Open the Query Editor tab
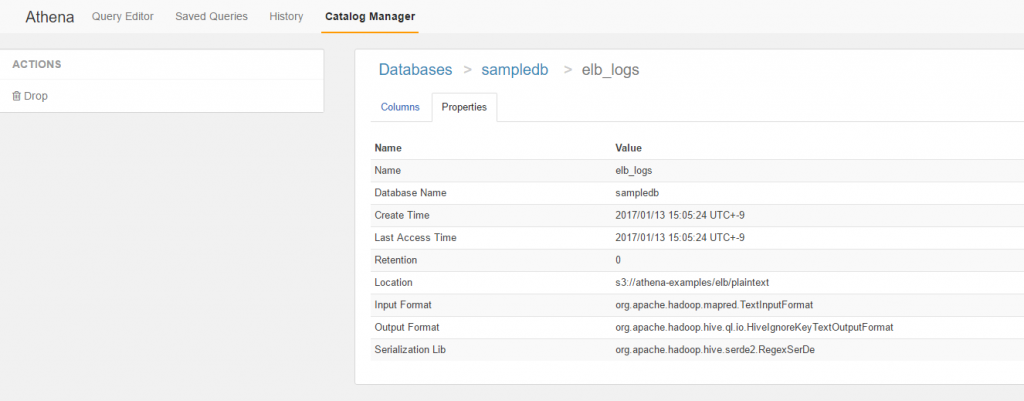The height and width of the screenshot is (401, 1024). pyautogui.click(x=123, y=16)
